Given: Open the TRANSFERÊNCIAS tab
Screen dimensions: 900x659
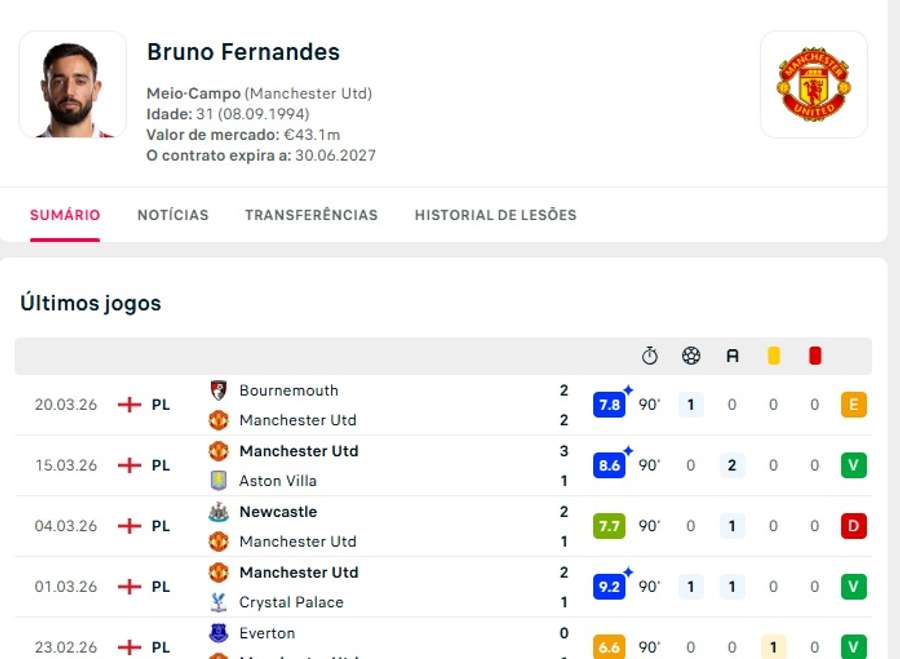Looking at the screenshot, I should [311, 214].
